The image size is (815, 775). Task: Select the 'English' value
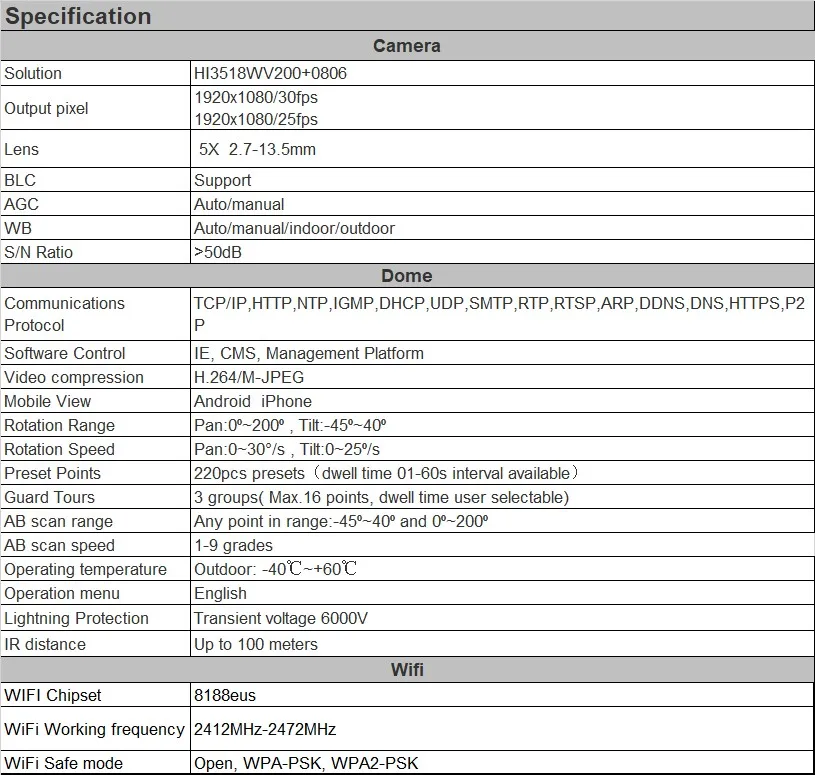pyautogui.click(x=220, y=594)
